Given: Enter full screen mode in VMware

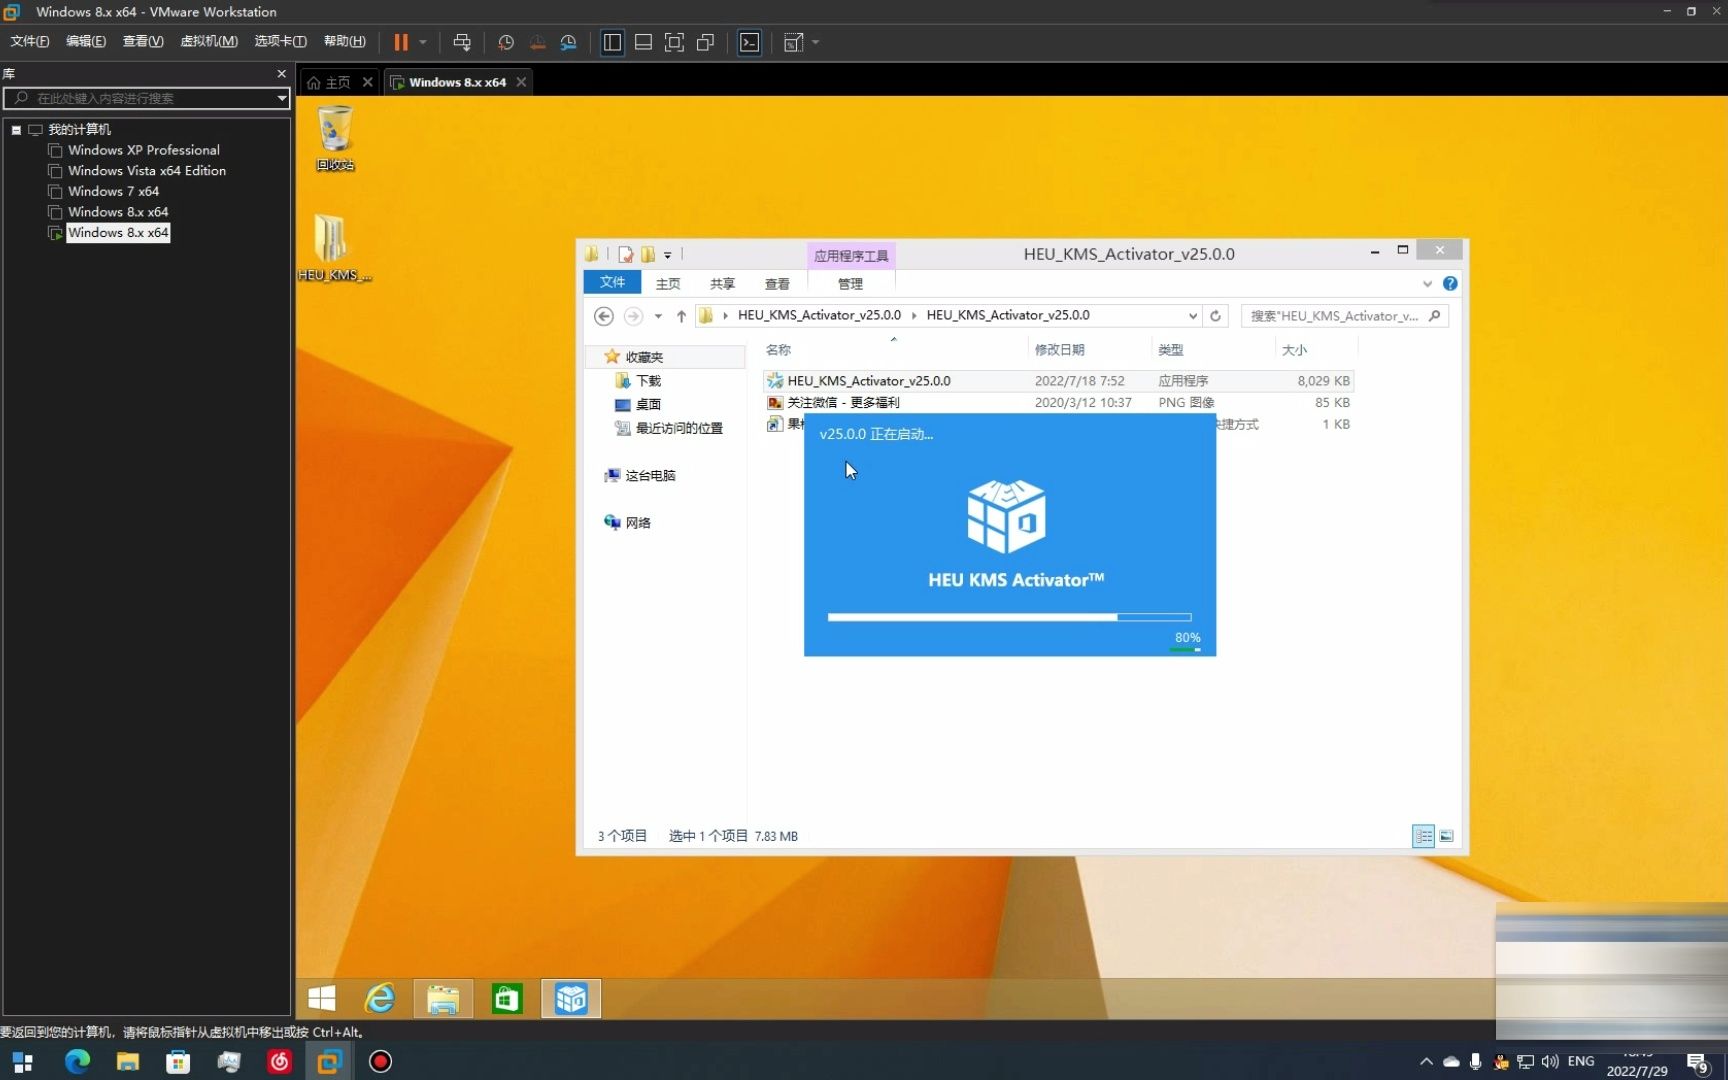Looking at the screenshot, I should tap(674, 42).
